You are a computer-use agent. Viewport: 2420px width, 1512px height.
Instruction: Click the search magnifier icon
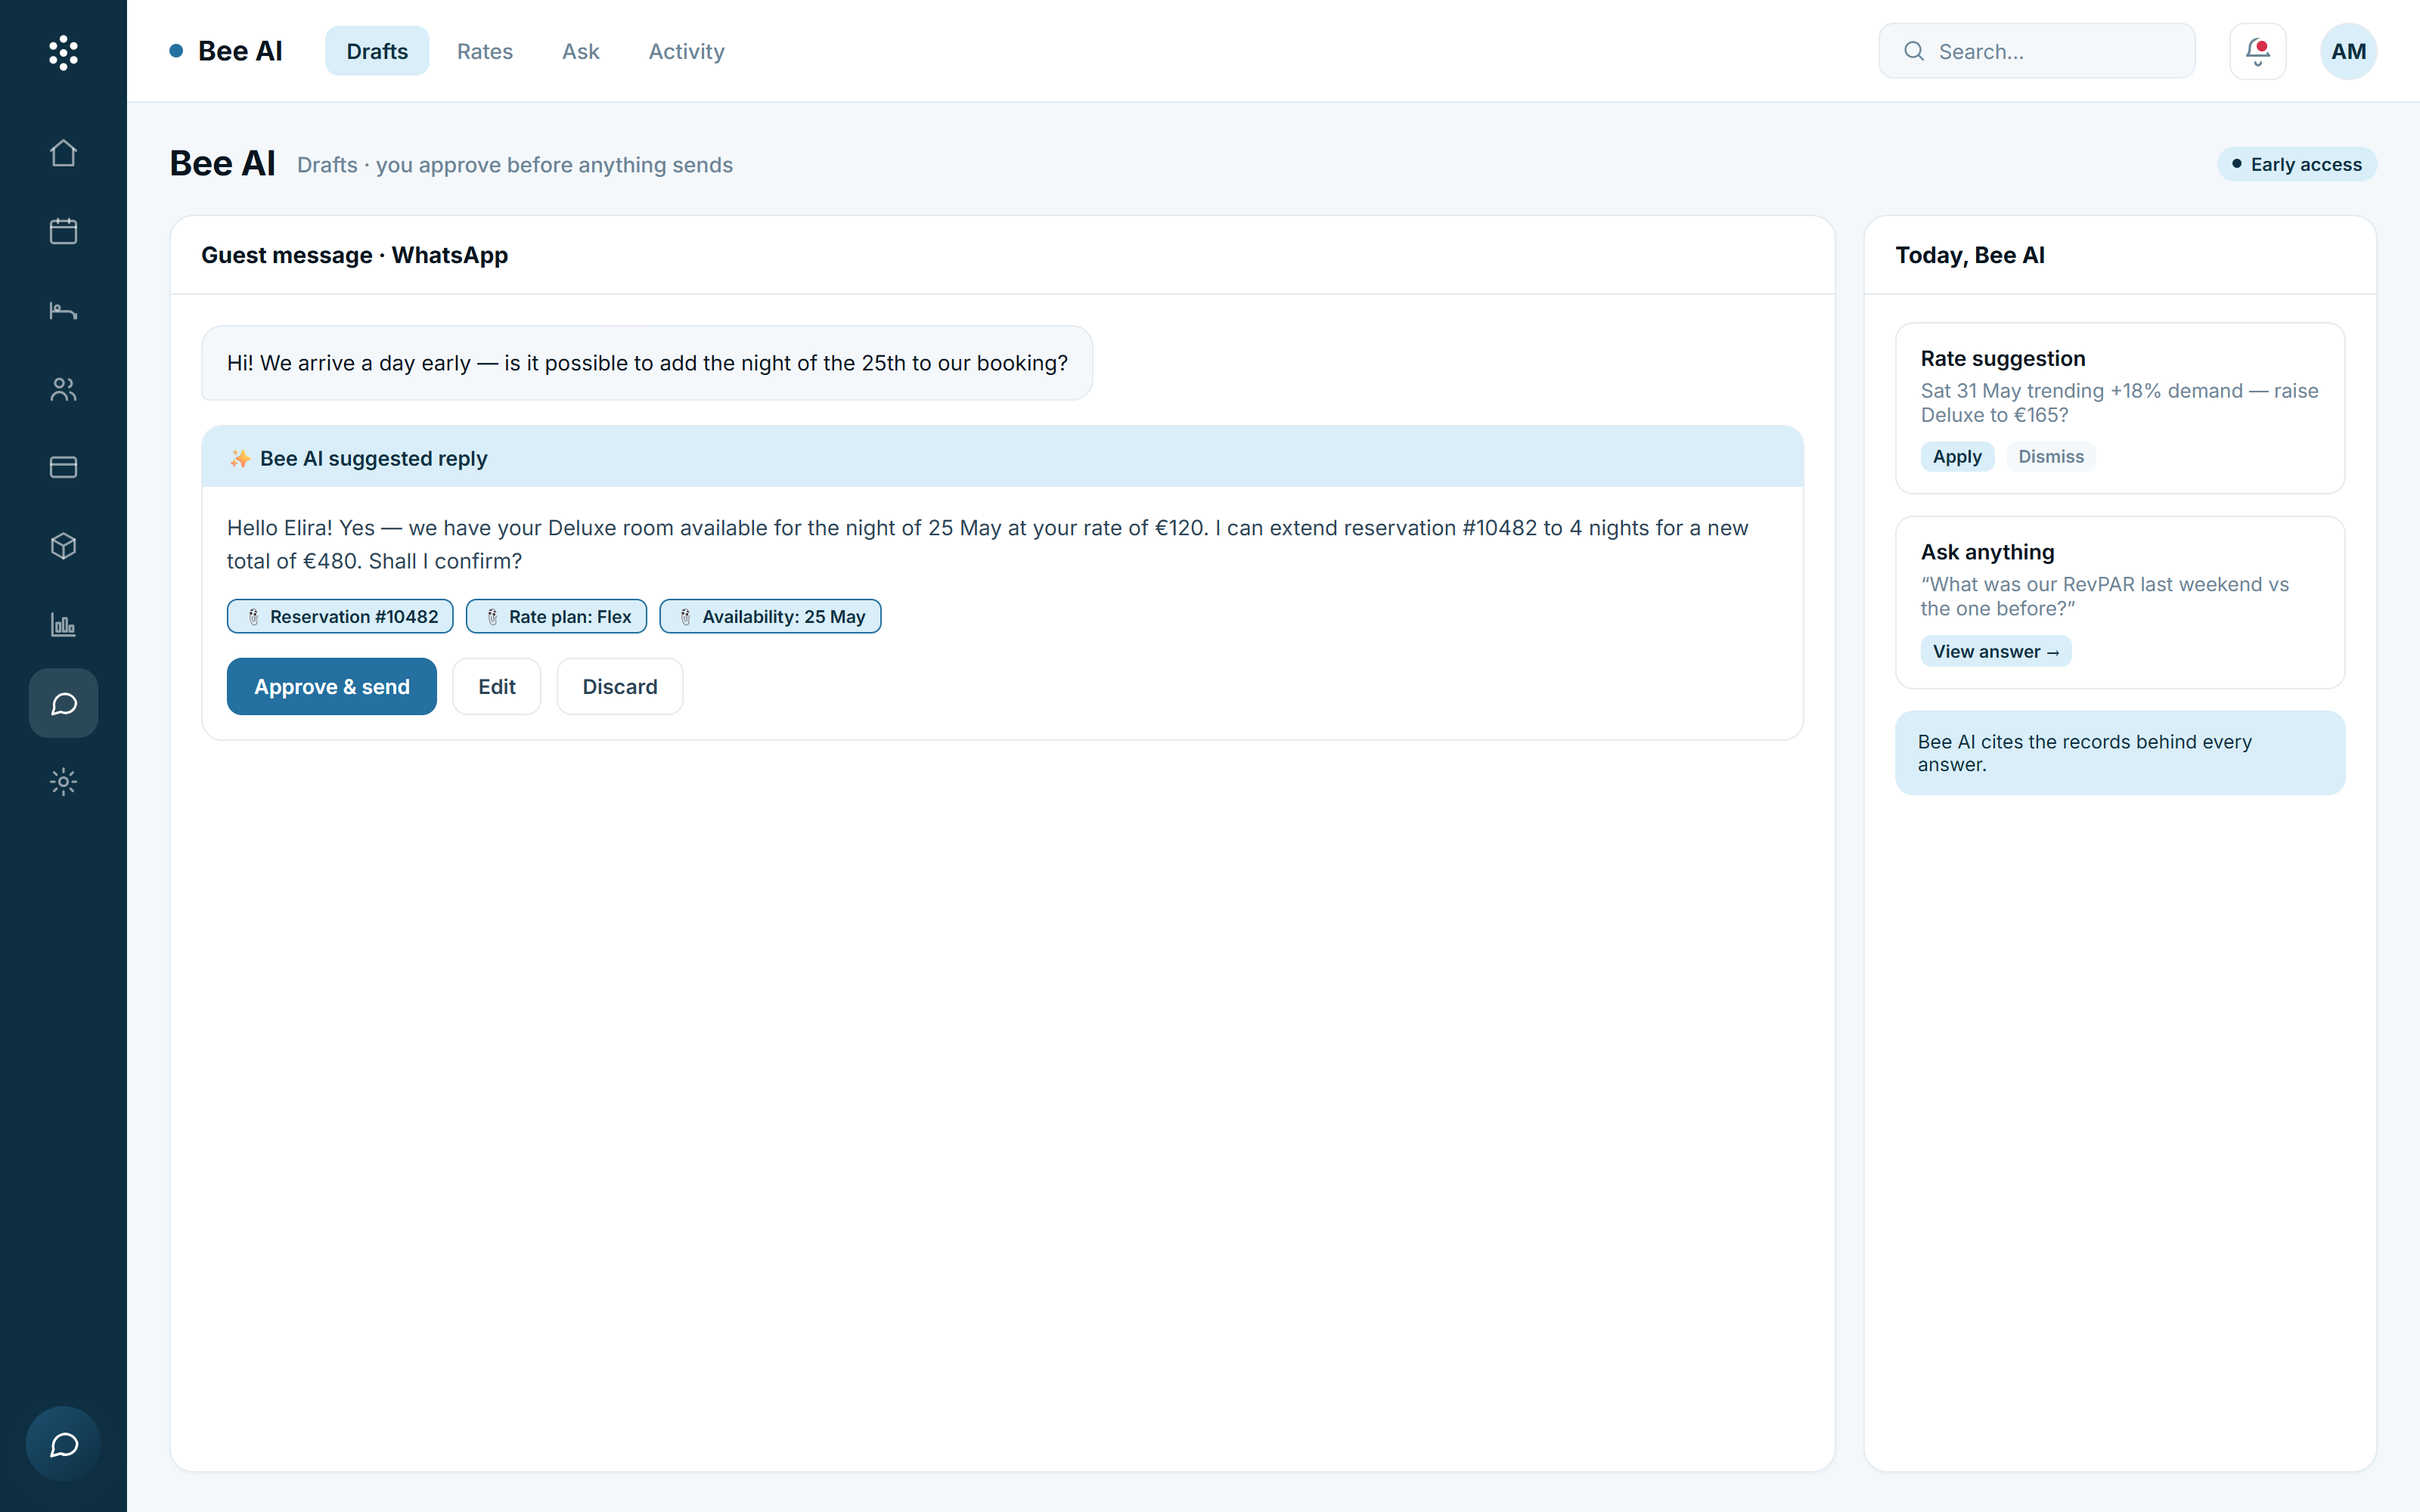tap(1913, 51)
